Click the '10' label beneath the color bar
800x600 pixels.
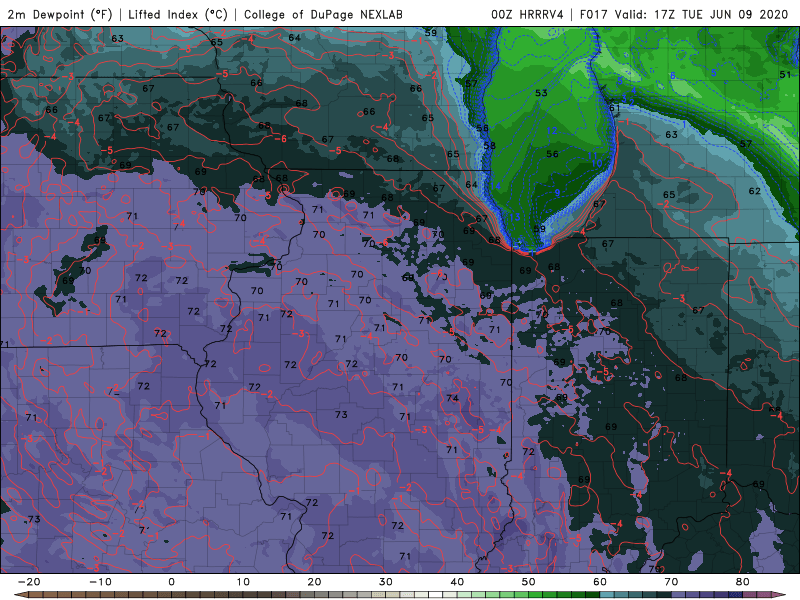click(243, 582)
